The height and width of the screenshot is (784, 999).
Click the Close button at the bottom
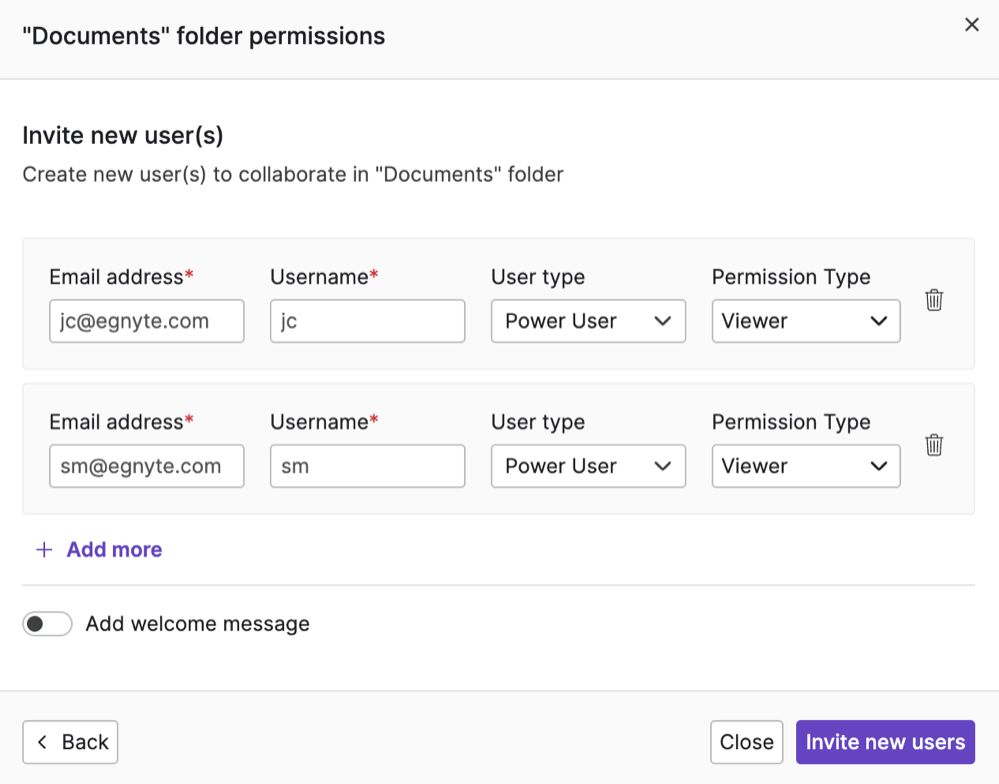[746, 742]
